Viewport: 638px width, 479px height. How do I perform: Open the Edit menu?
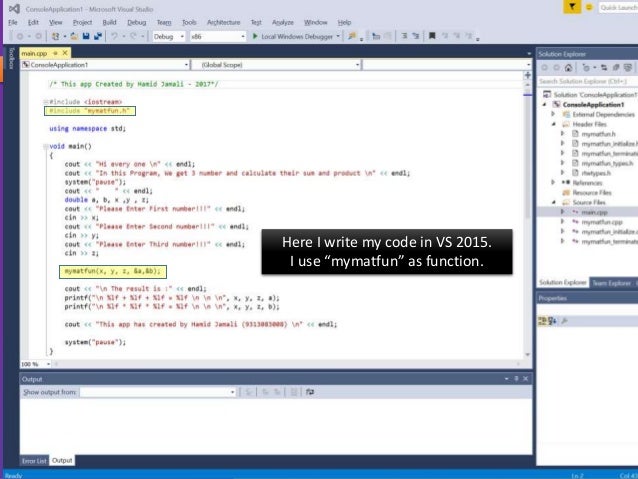pyautogui.click(x=33, y=22)
